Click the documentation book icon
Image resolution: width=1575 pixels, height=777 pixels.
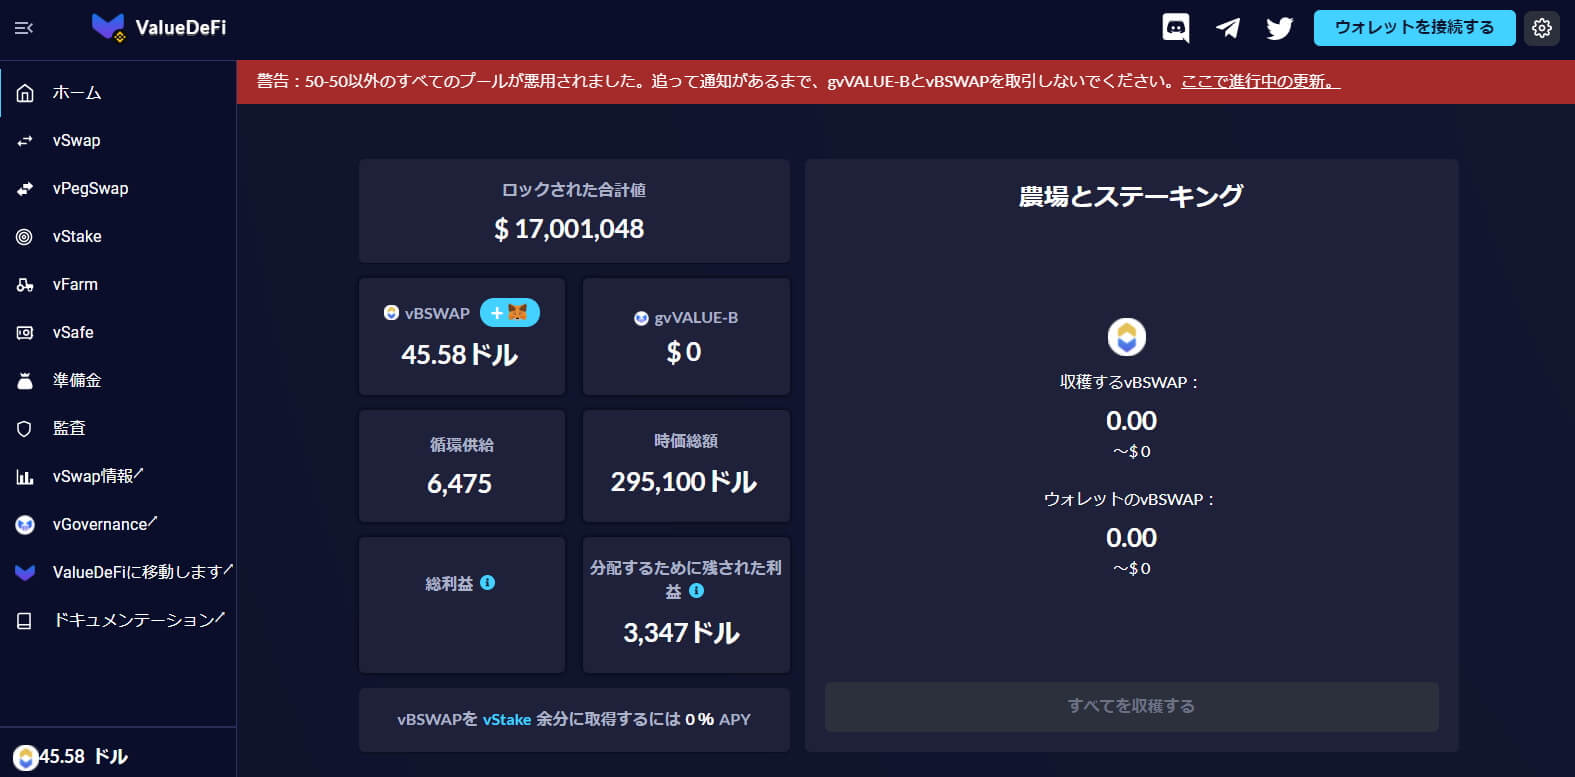coord(25,621)
